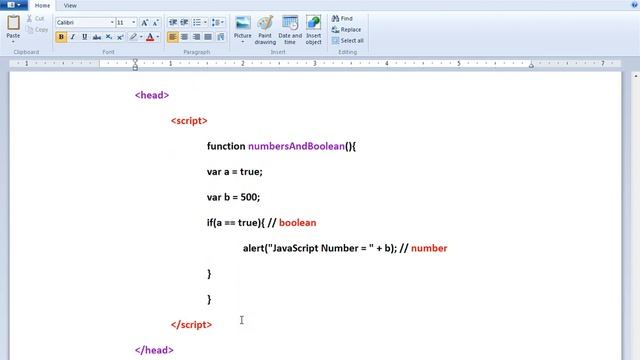Toggle Underline formatting
The image size is (640, 360).
click(x=84, y=37)
